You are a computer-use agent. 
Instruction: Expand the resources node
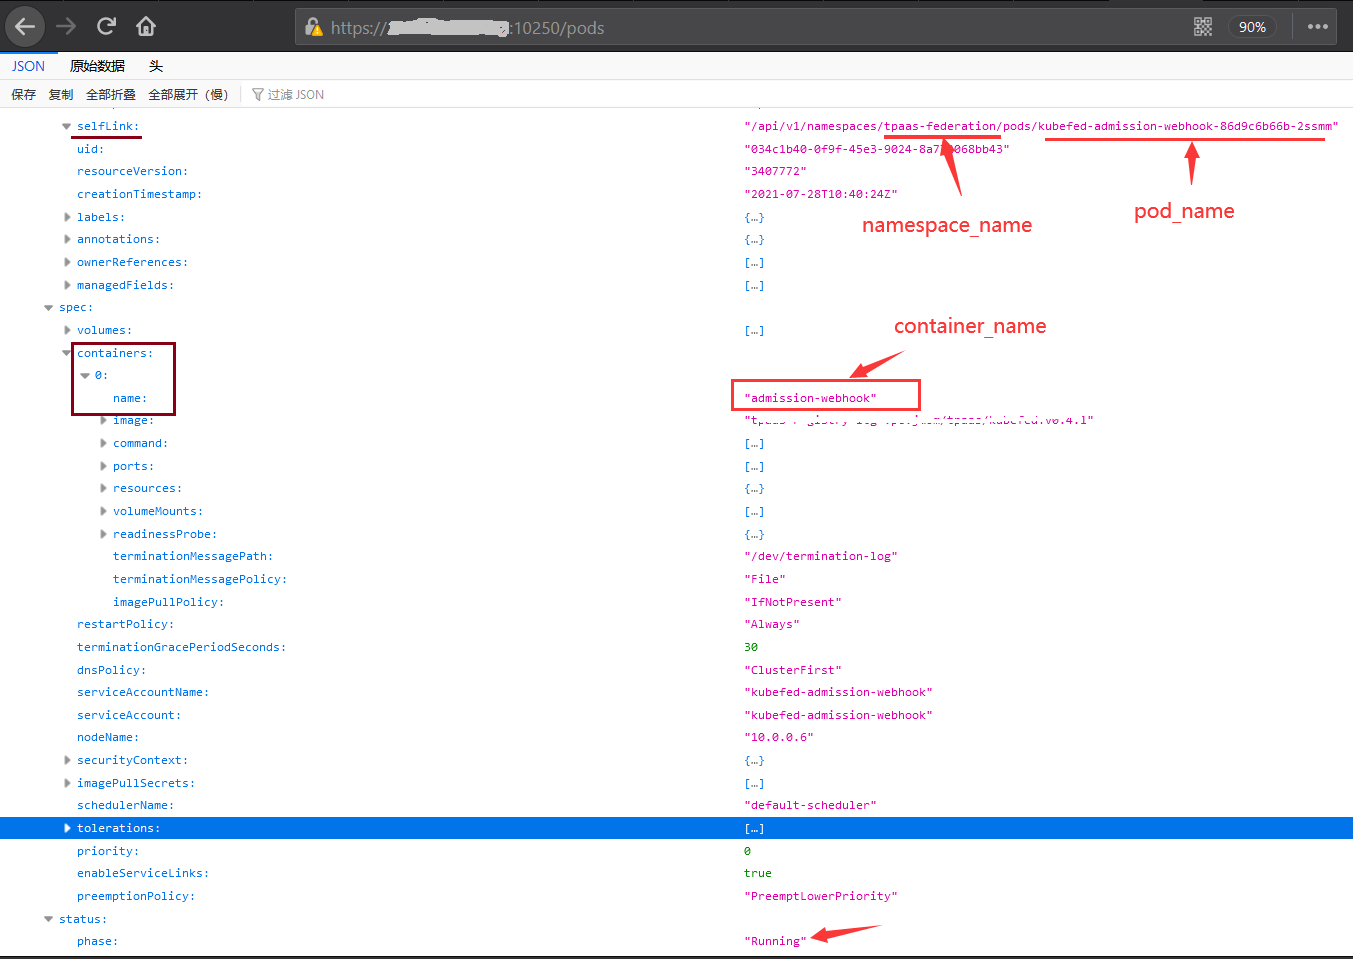click(x=103, y=488)
